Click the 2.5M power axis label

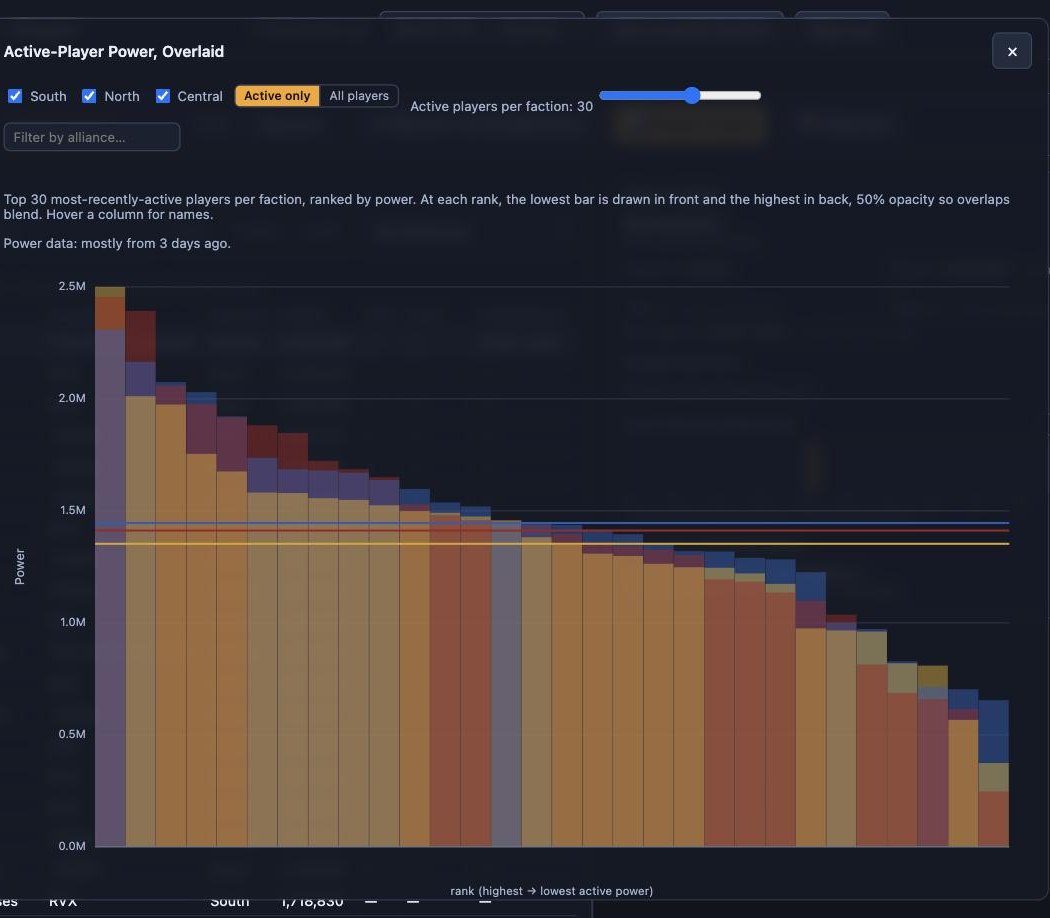pyautogui.click(x=72, y=286)
